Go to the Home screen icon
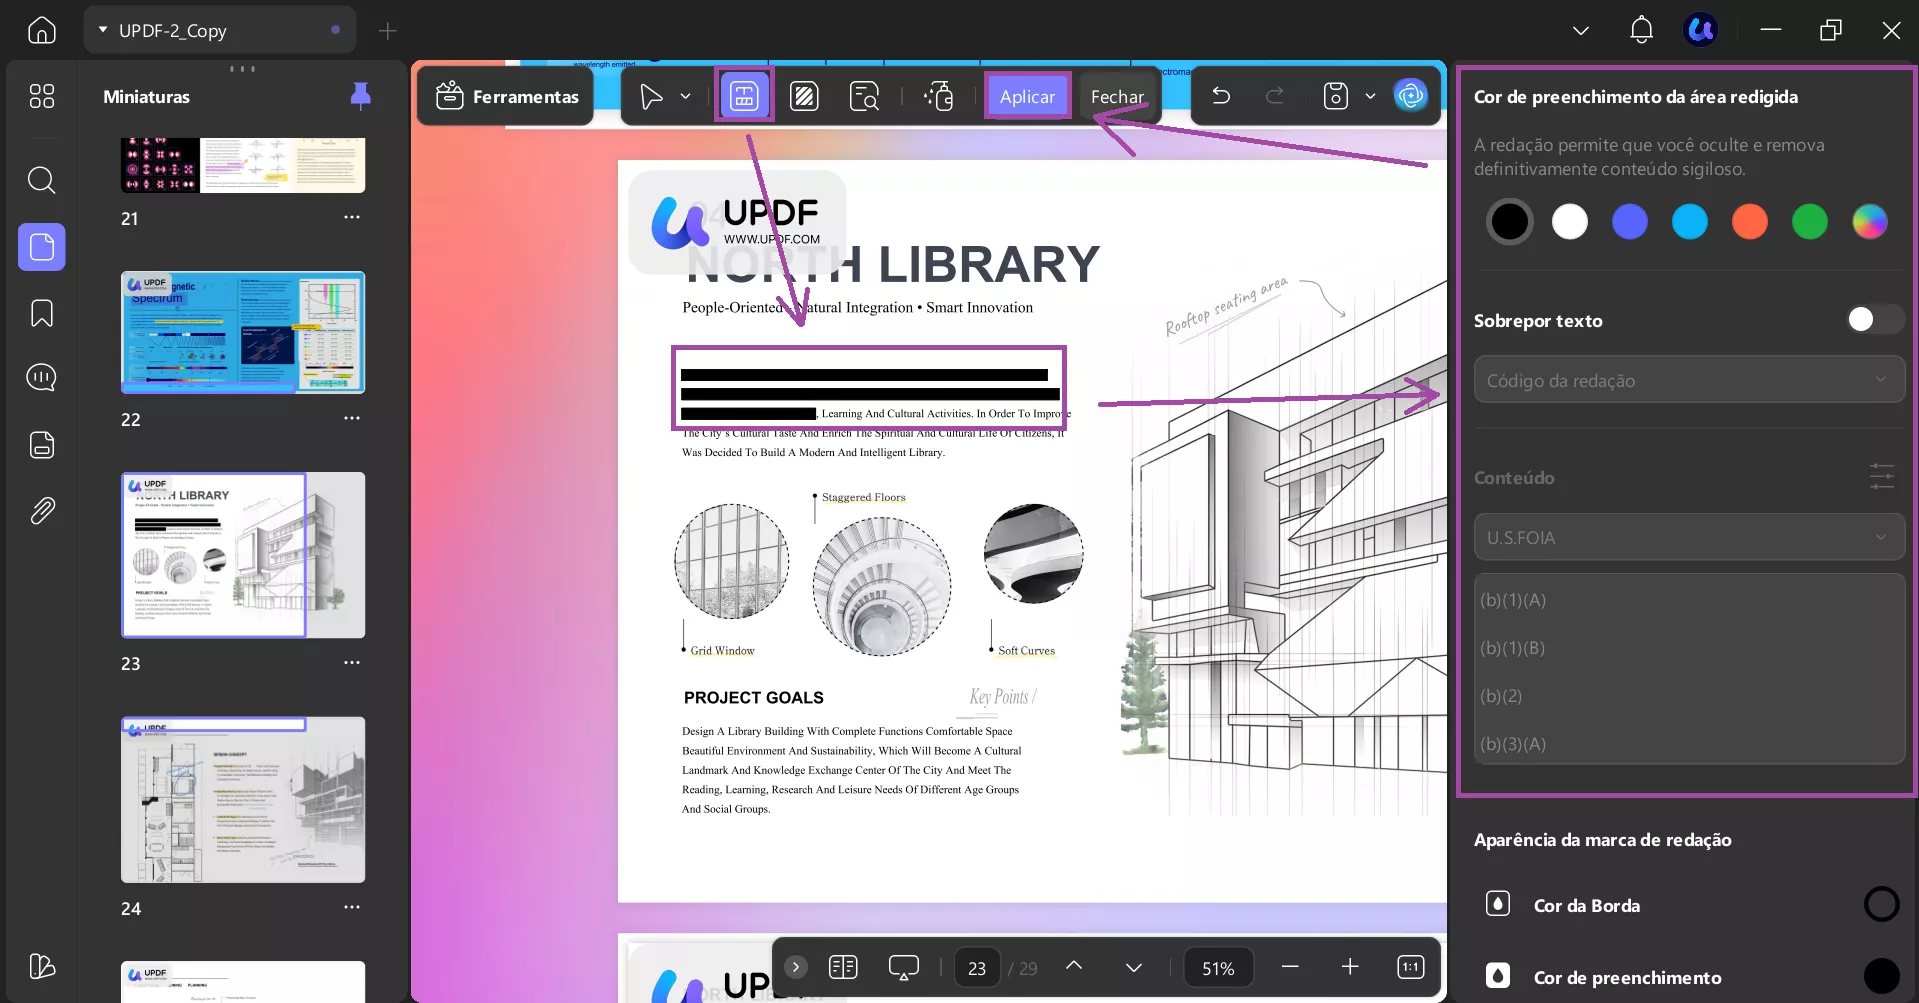The height and width of the screenshot is (1003, 1919). (x=42, y=30)
